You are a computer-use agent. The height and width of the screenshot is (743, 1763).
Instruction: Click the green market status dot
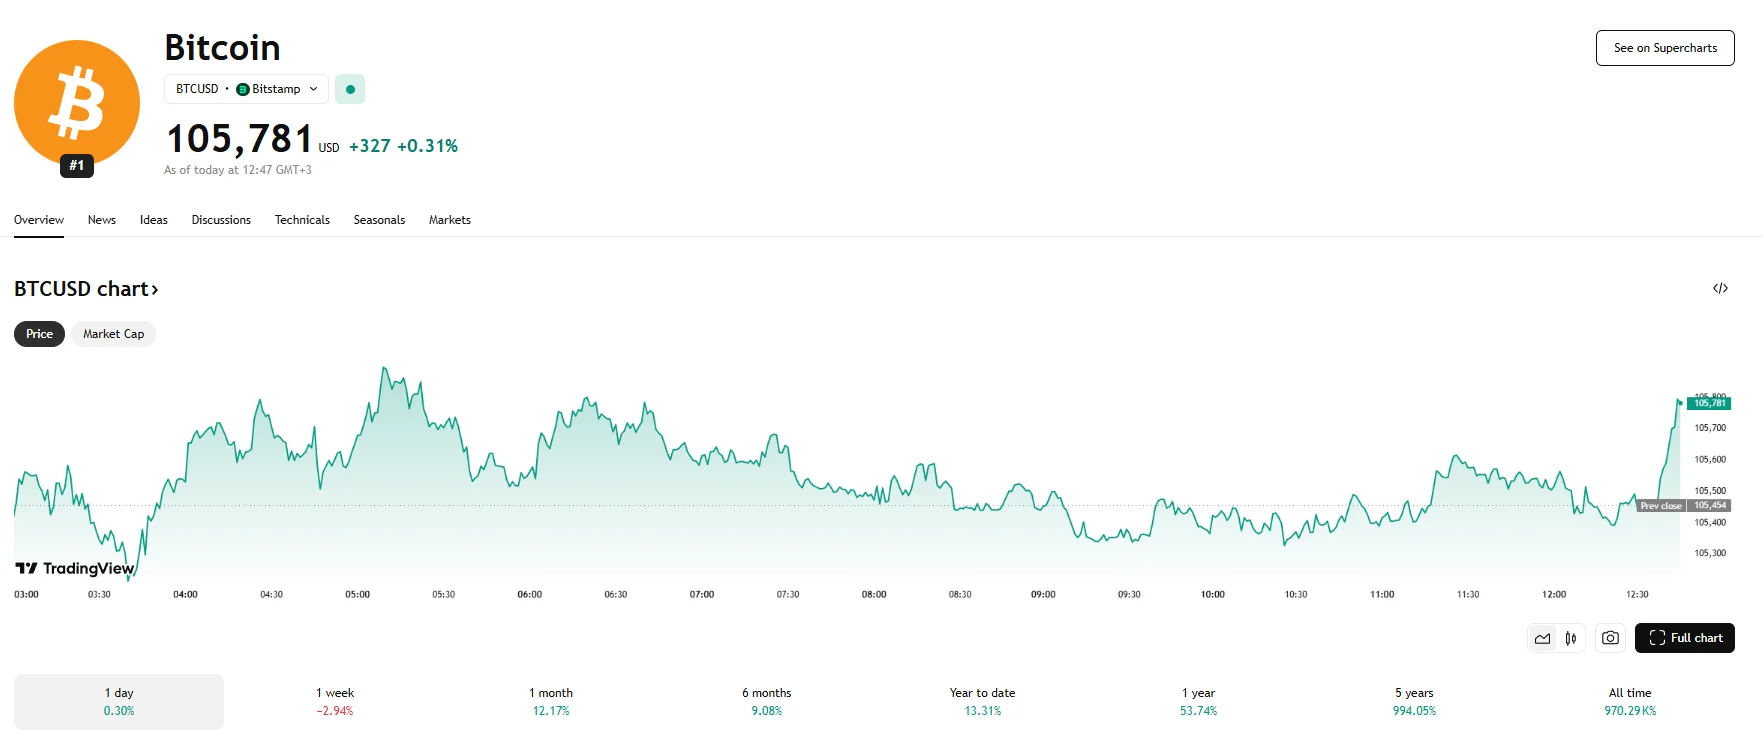350,89
